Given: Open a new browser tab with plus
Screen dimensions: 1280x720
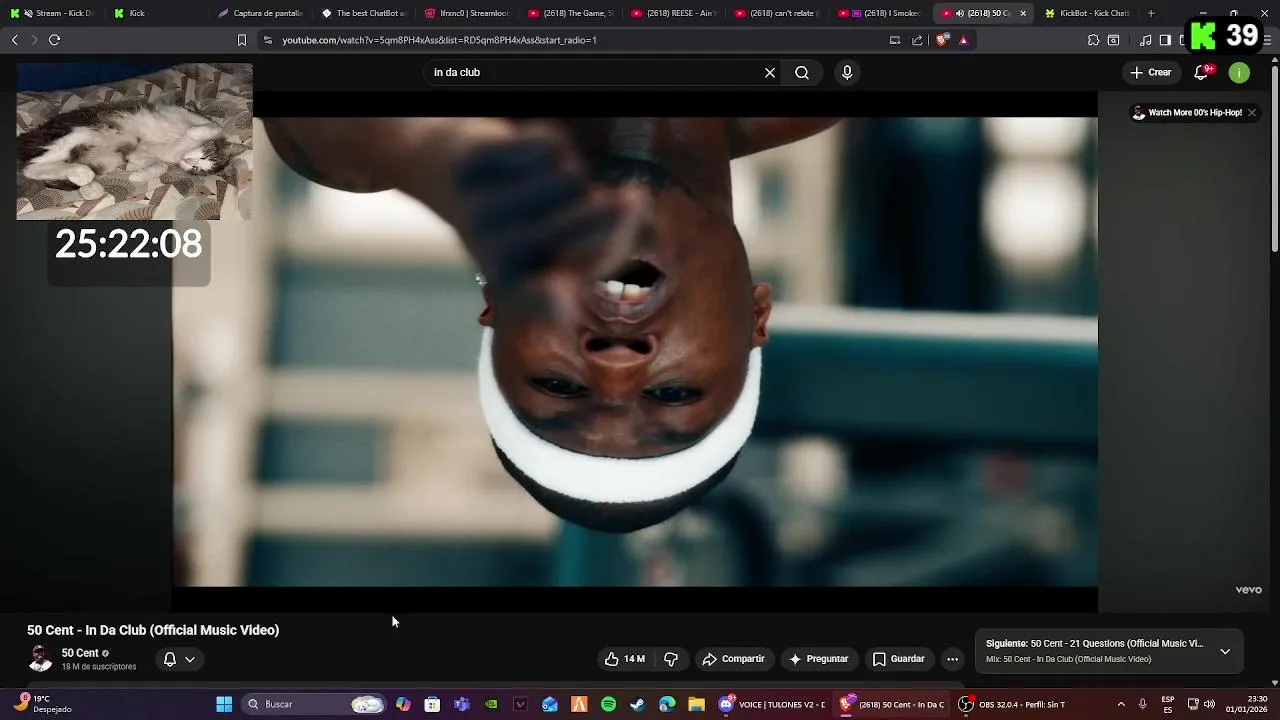Looking at the screenshot, I should pyautogui.click(x=1151, y=13).
